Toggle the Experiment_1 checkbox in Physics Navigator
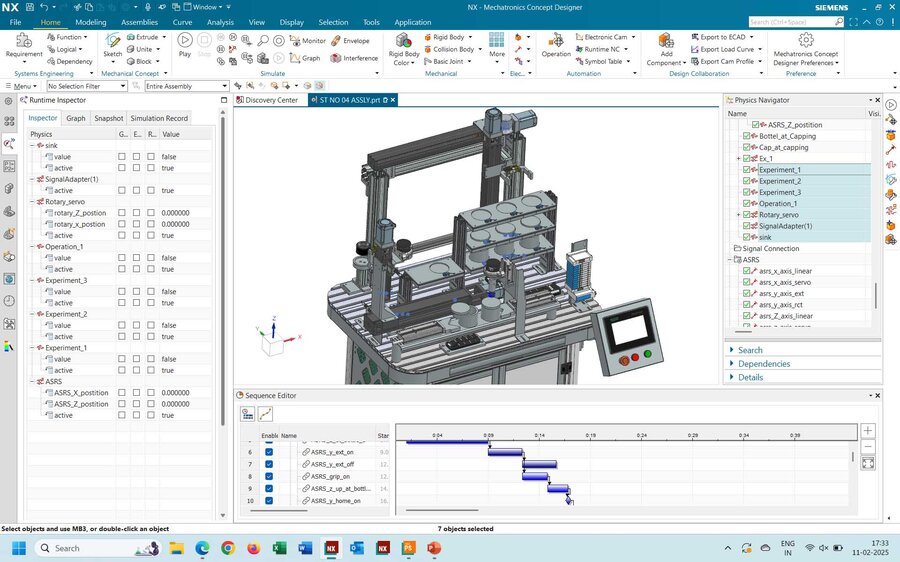This screenshot has height=562, width=900. coord(747,169)
